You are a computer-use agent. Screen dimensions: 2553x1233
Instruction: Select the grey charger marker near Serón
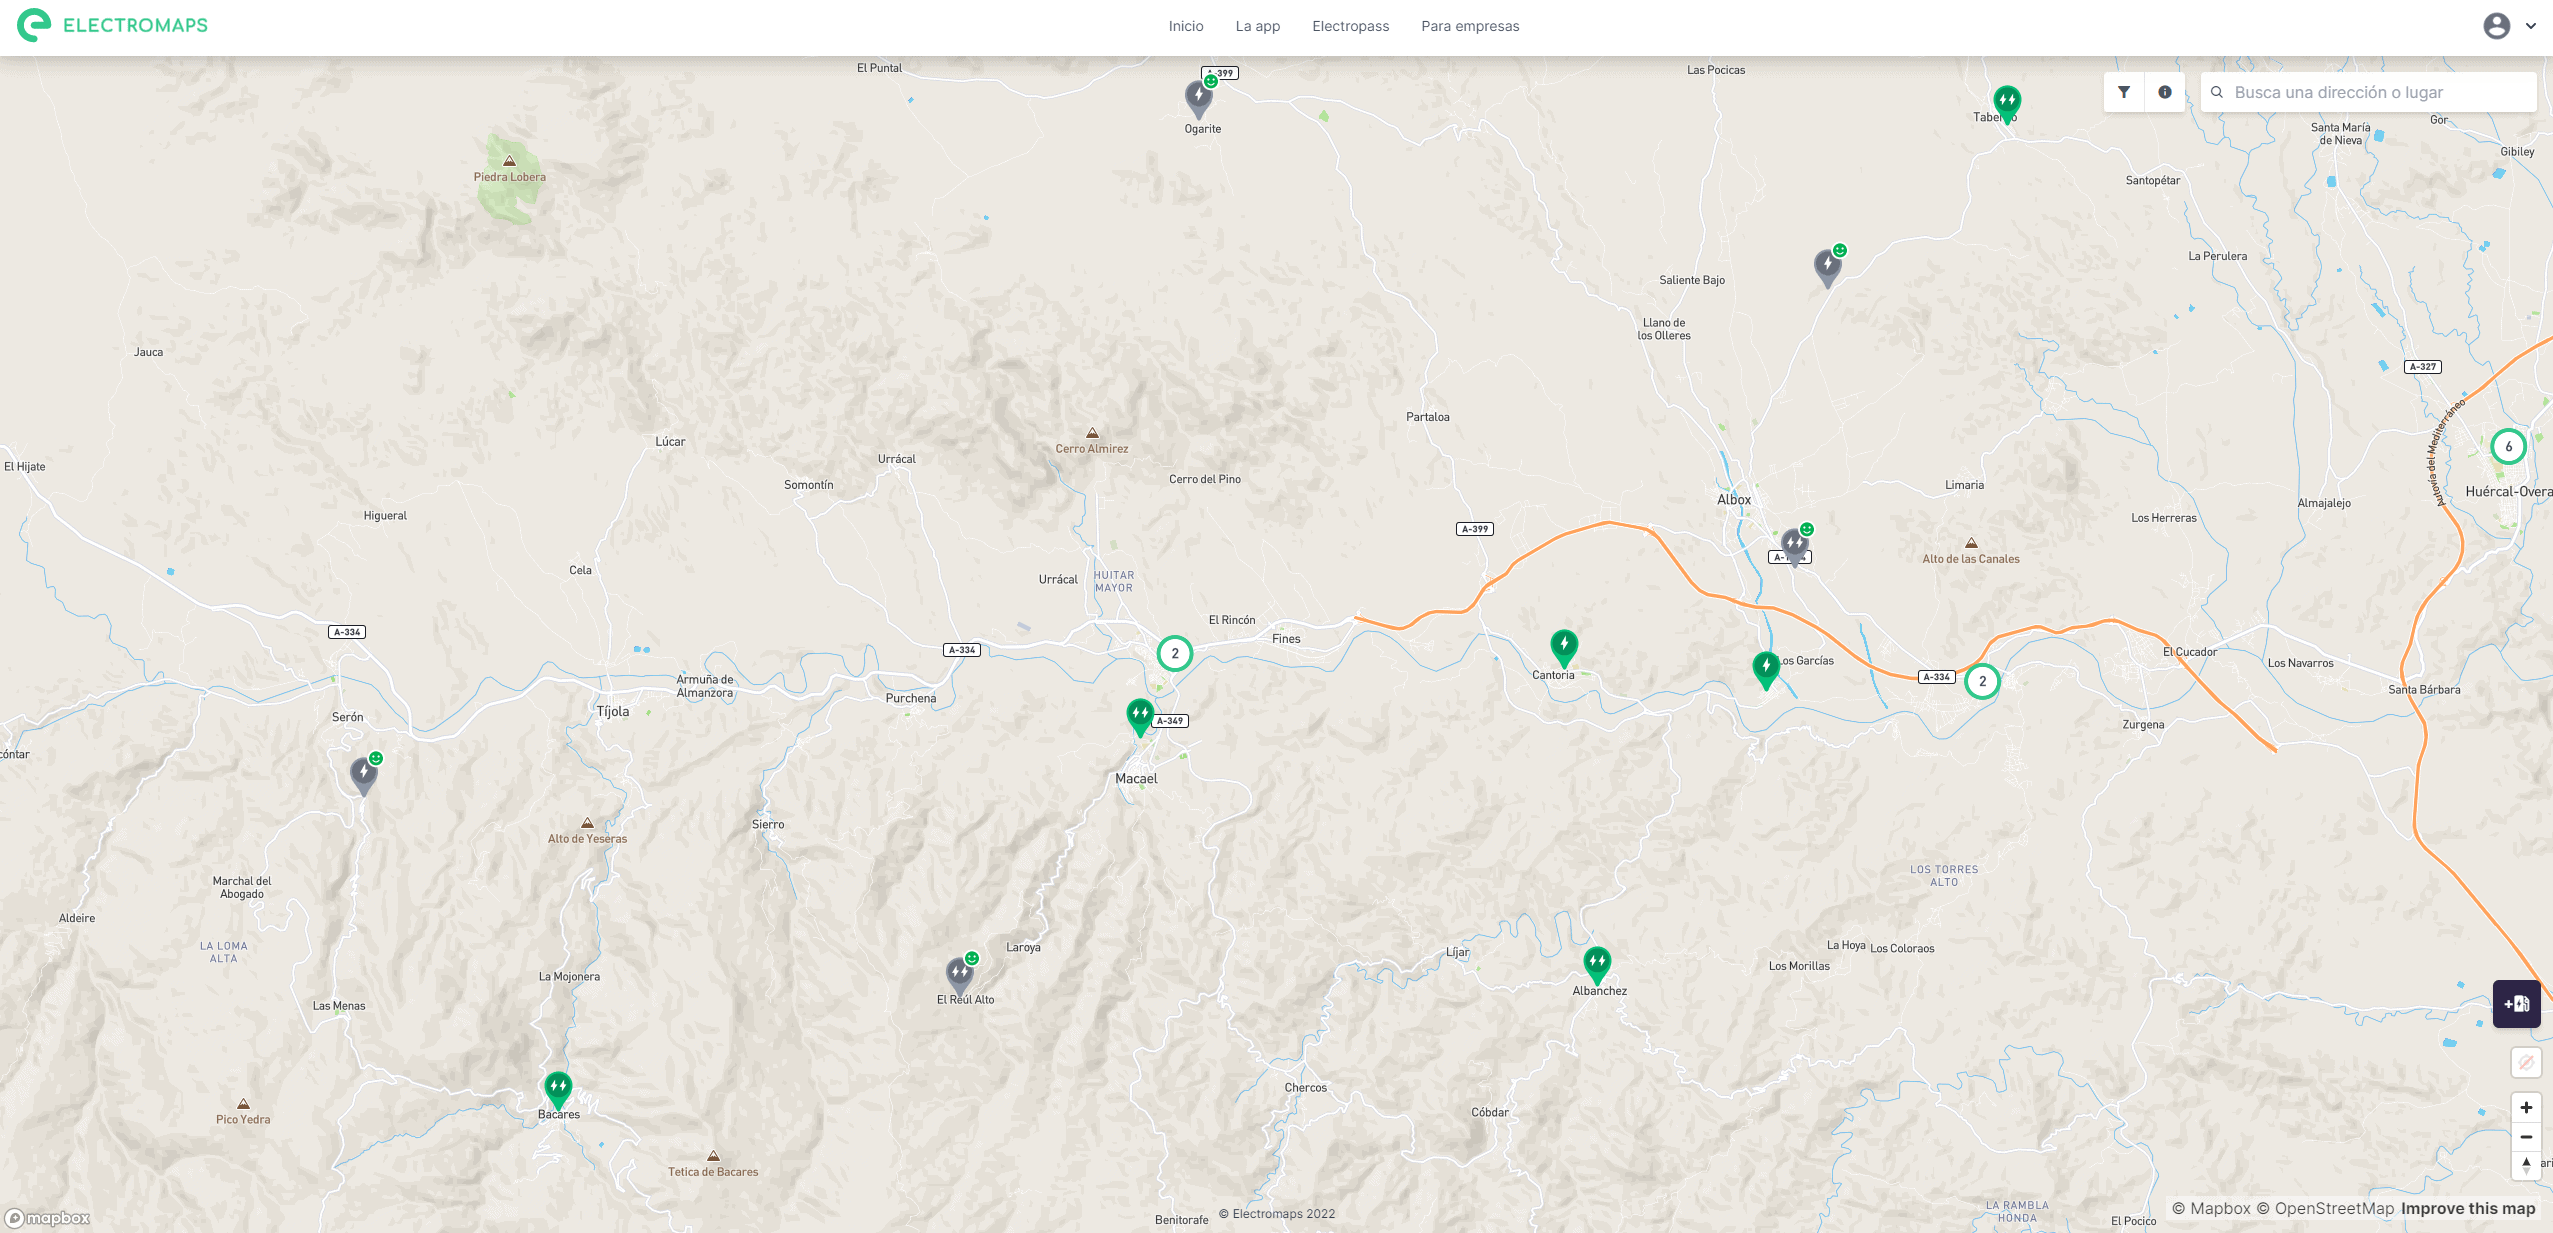click(x=363, y=775)
